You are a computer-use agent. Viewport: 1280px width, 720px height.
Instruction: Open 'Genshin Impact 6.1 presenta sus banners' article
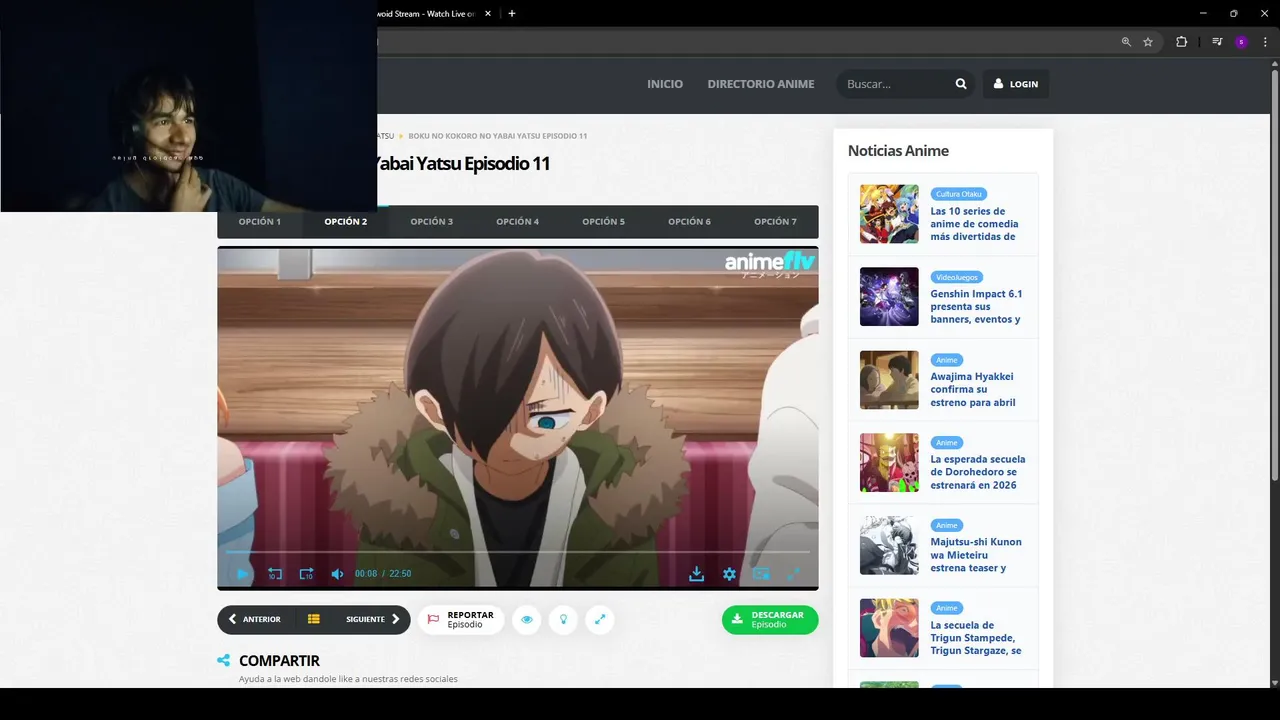coord(977,307)
